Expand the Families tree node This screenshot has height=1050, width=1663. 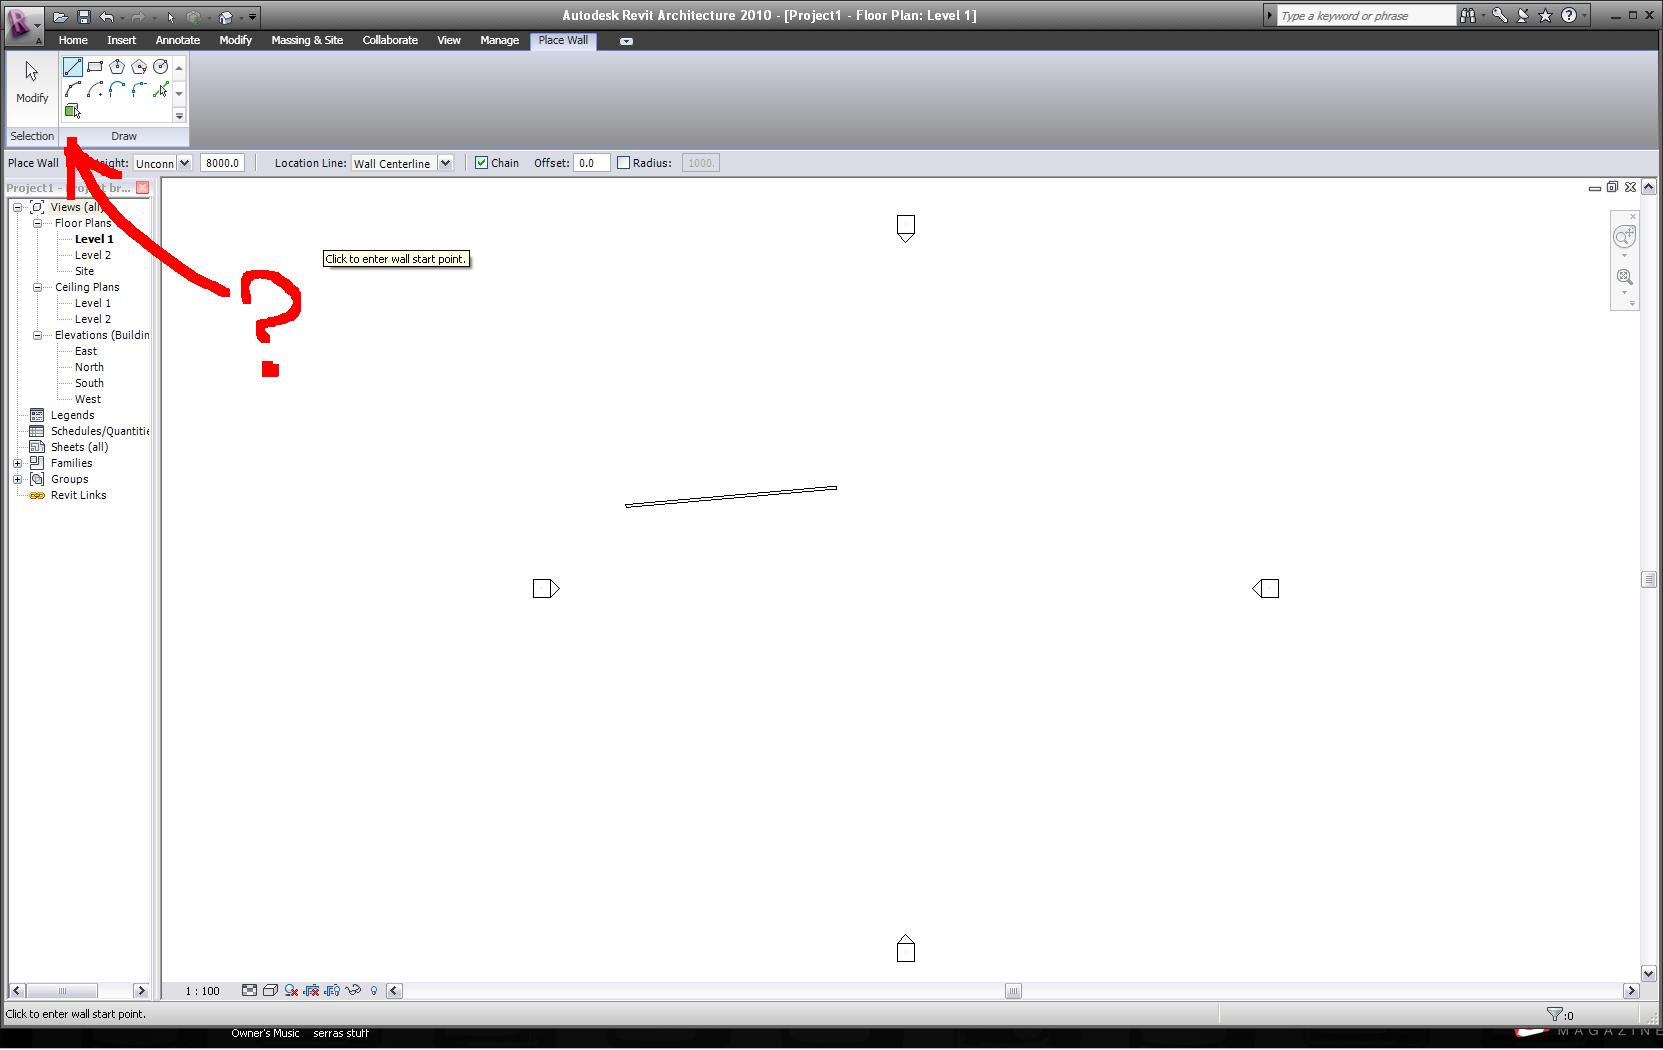pos(18,463)
